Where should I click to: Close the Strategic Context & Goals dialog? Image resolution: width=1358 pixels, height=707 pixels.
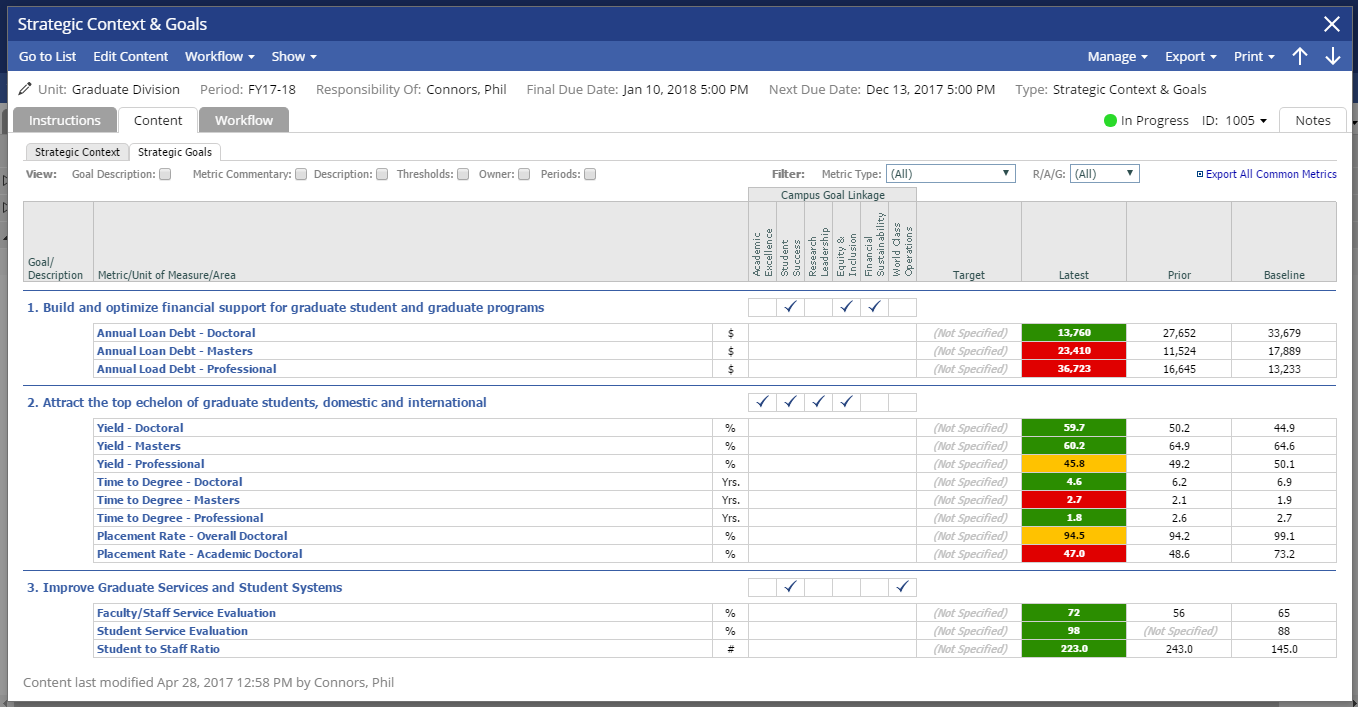tap(1331, 24)
